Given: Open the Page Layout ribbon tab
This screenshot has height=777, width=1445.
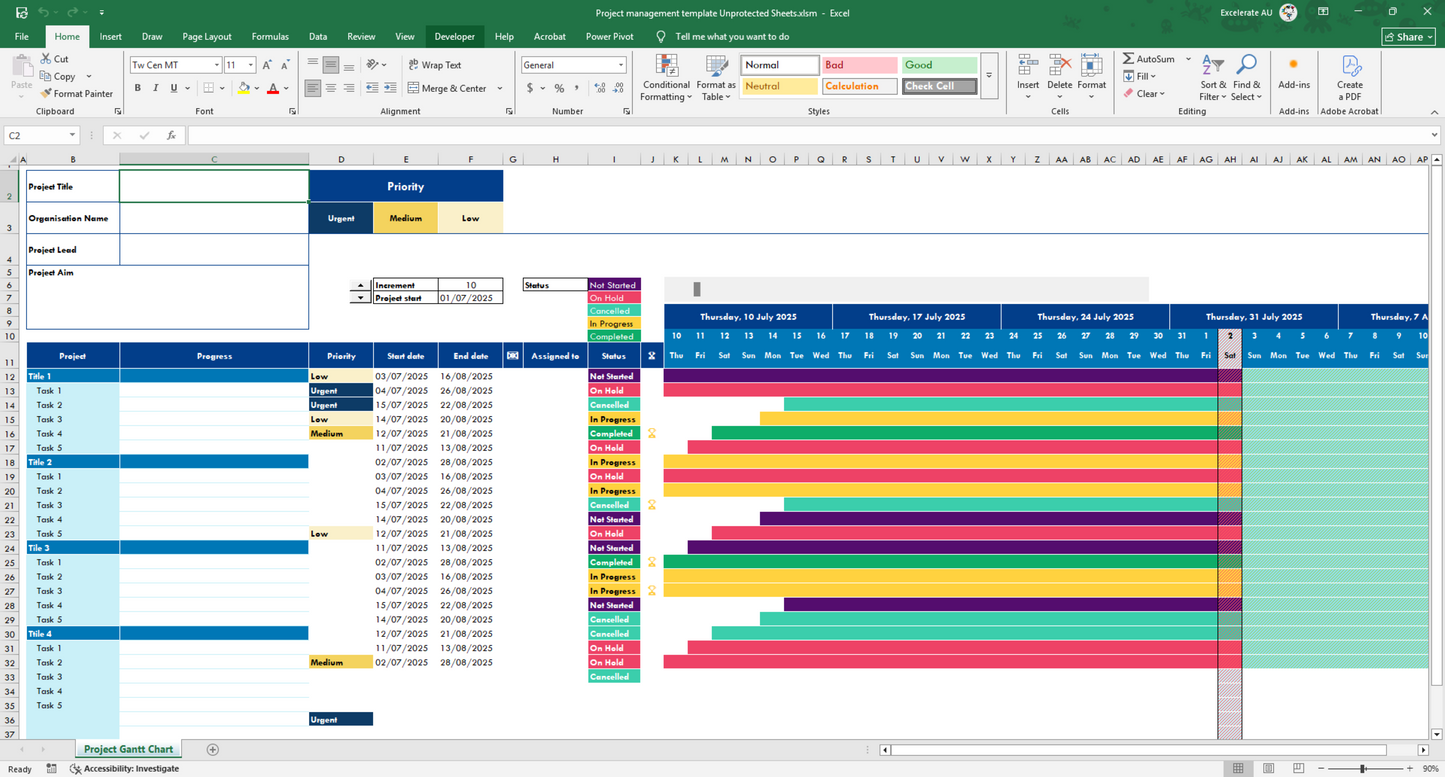Looking at the screenshot, I should [x=207, y=37].
